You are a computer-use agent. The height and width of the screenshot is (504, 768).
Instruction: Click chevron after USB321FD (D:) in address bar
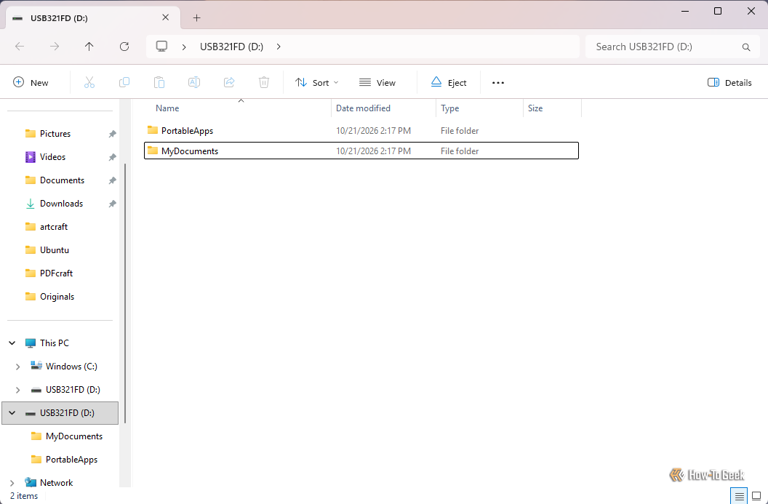pos(279,47)
